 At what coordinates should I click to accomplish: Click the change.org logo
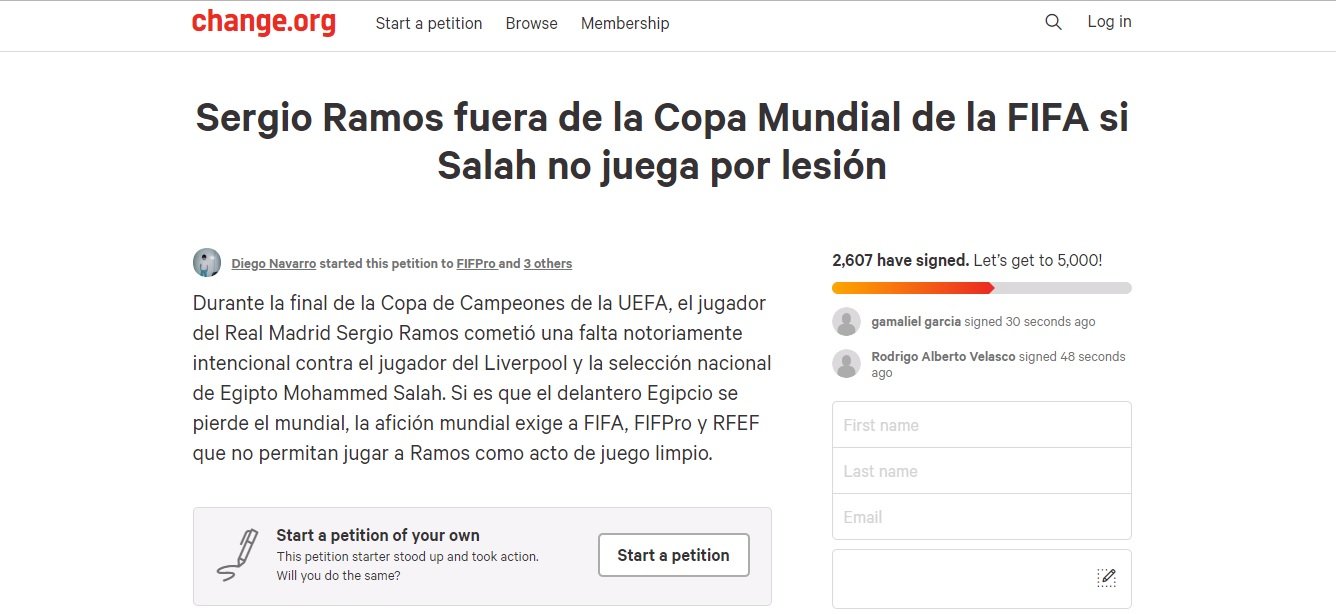point(263,22)
